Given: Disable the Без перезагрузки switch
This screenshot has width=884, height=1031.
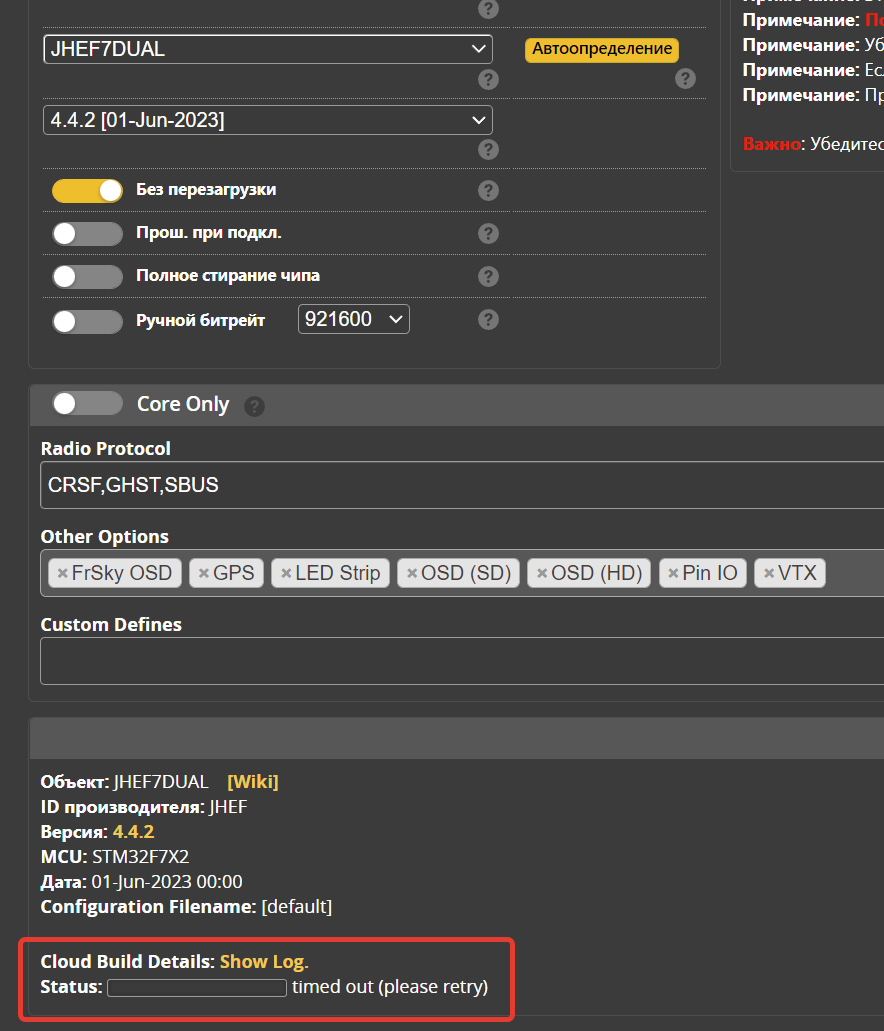Looking at the screenshot, I should 87,190.
